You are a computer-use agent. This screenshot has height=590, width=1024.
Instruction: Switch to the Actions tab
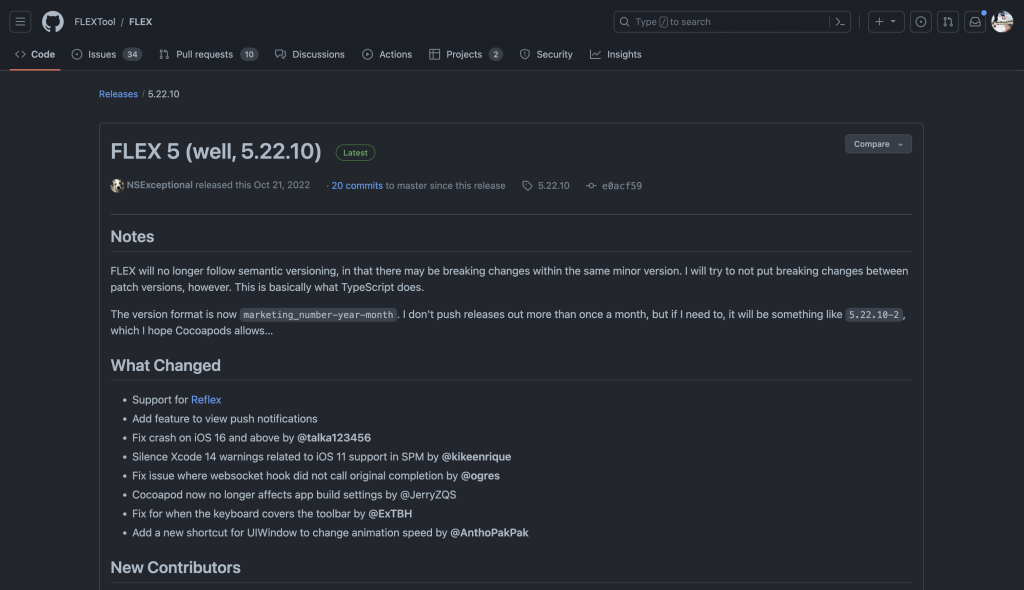[x=387, y=54]
